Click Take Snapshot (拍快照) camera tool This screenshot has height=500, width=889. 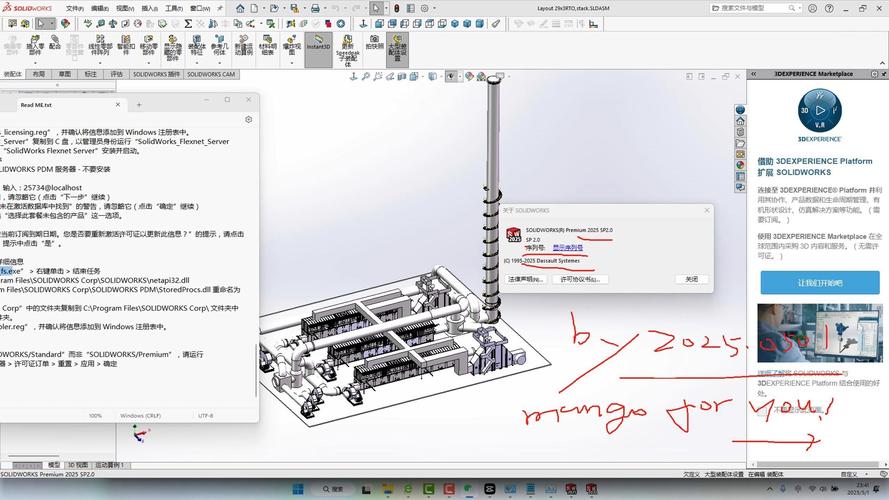[x=374, y=43]
